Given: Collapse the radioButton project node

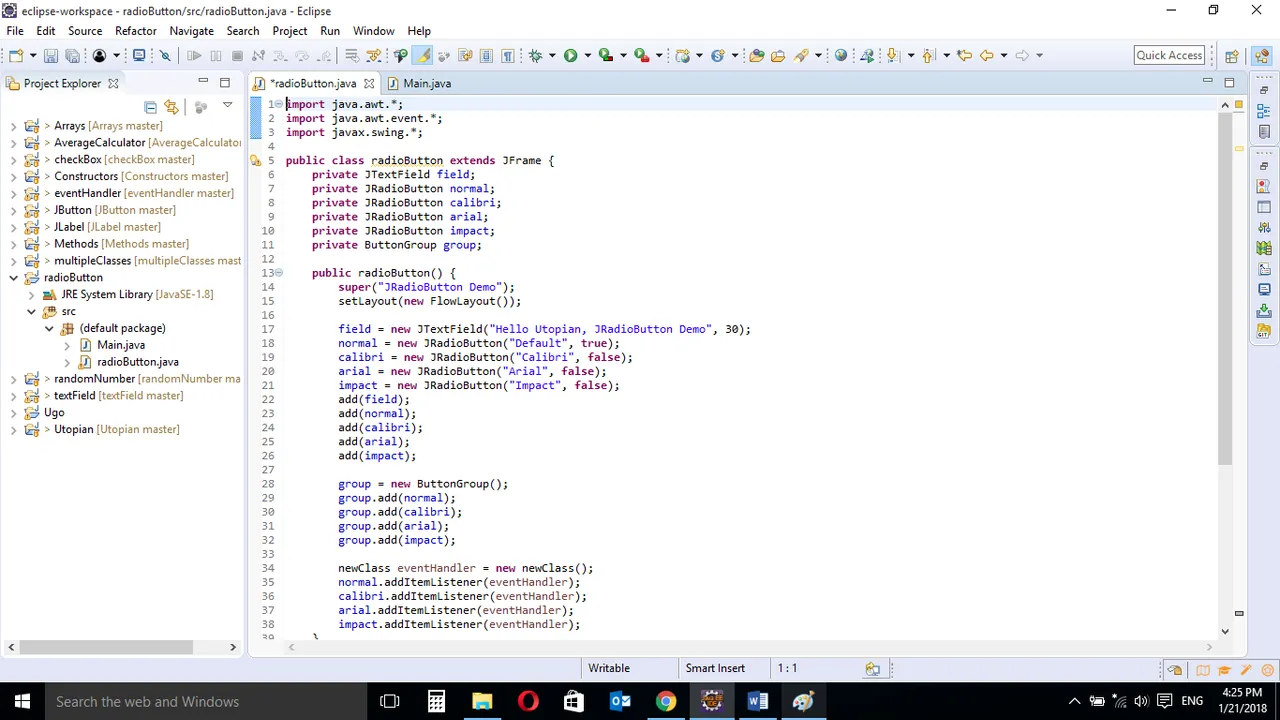Looking at the screenshot, I should pos(13,278).
